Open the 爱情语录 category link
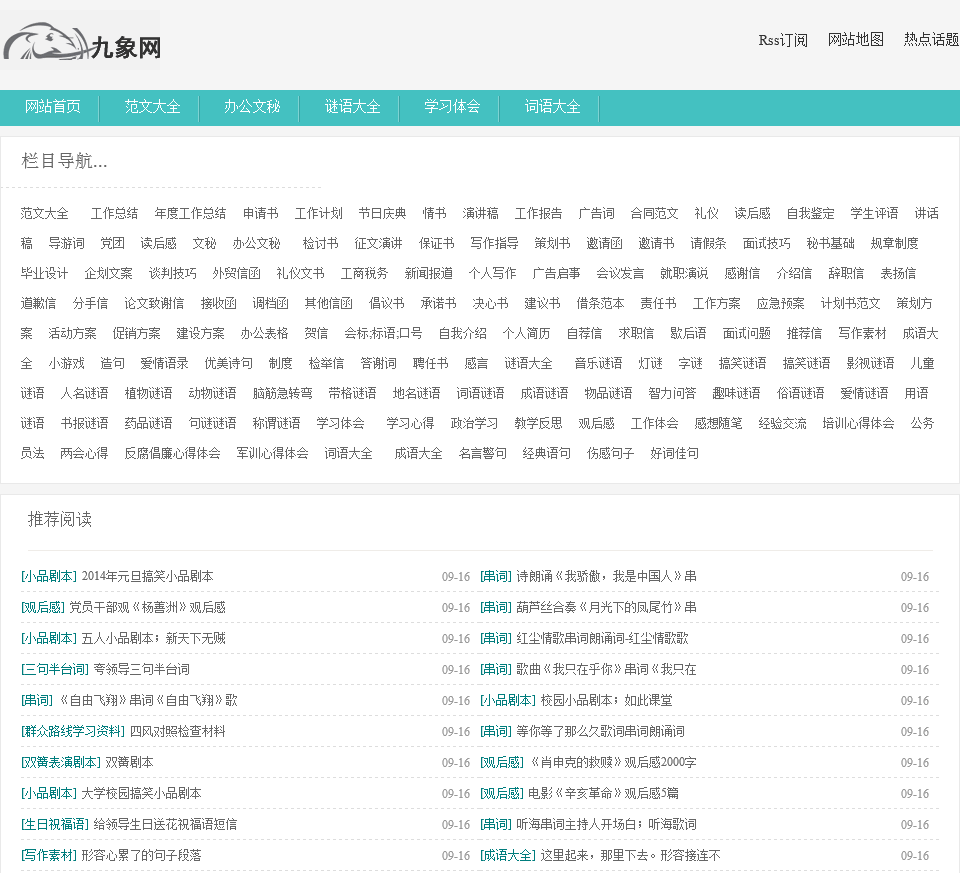This screenshot has height=873, width=960. pos(165,363)
